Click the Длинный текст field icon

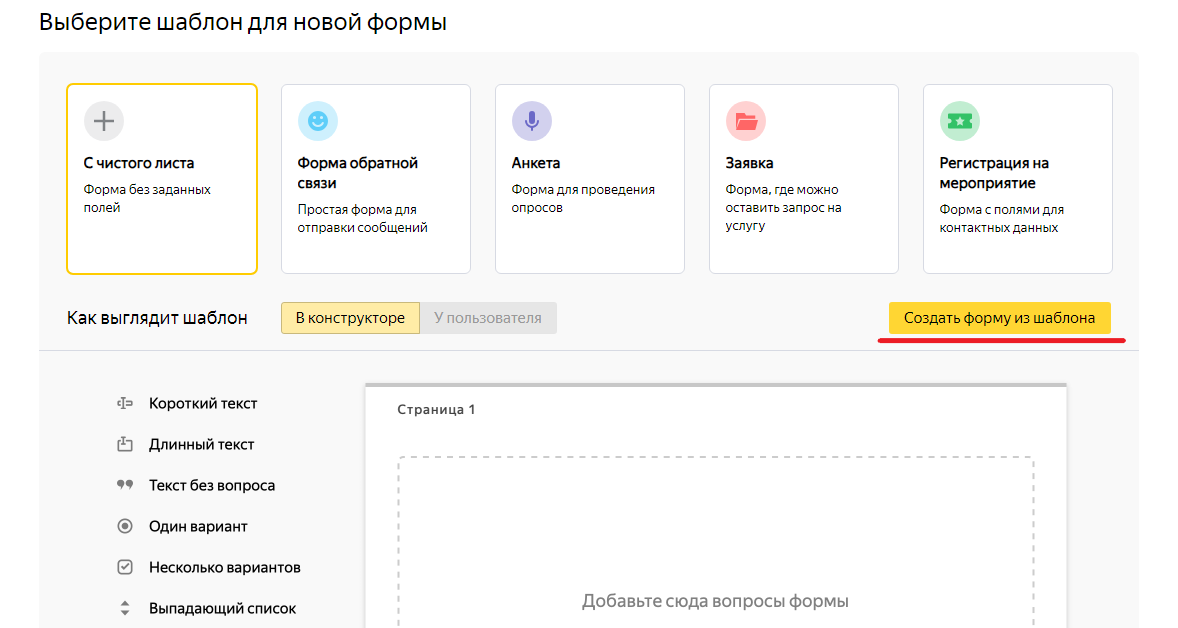125,445
